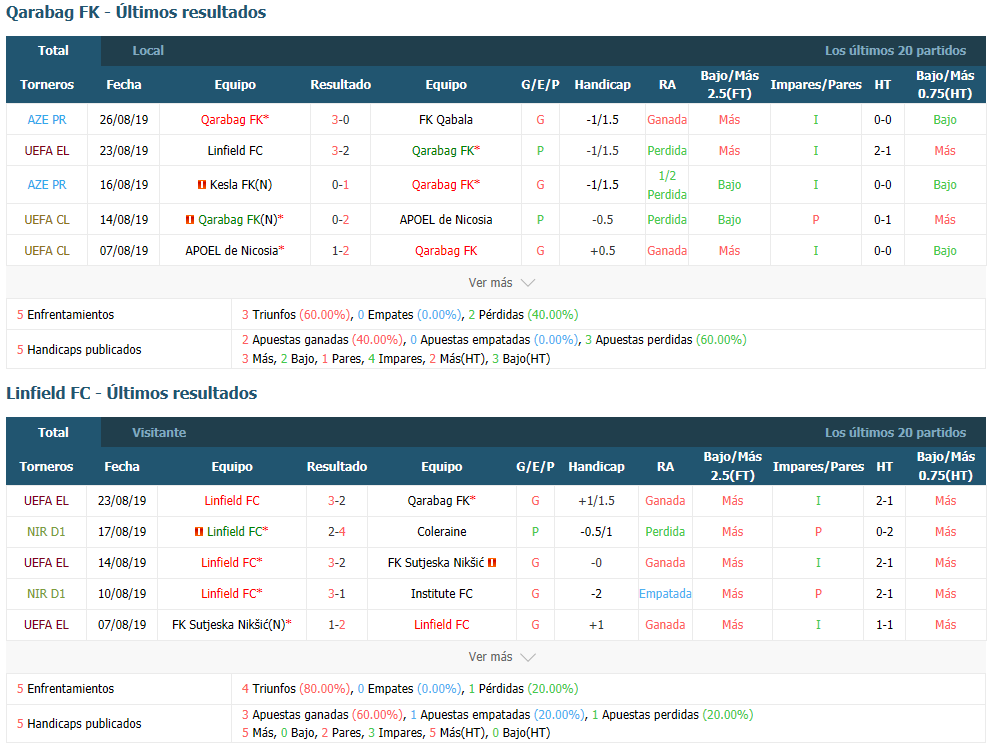The height and width of the screenshot is (747, 993).
Task: Open Qarabag FK in the Linfield table's 23/08/19 row
Action: [441, 501]
